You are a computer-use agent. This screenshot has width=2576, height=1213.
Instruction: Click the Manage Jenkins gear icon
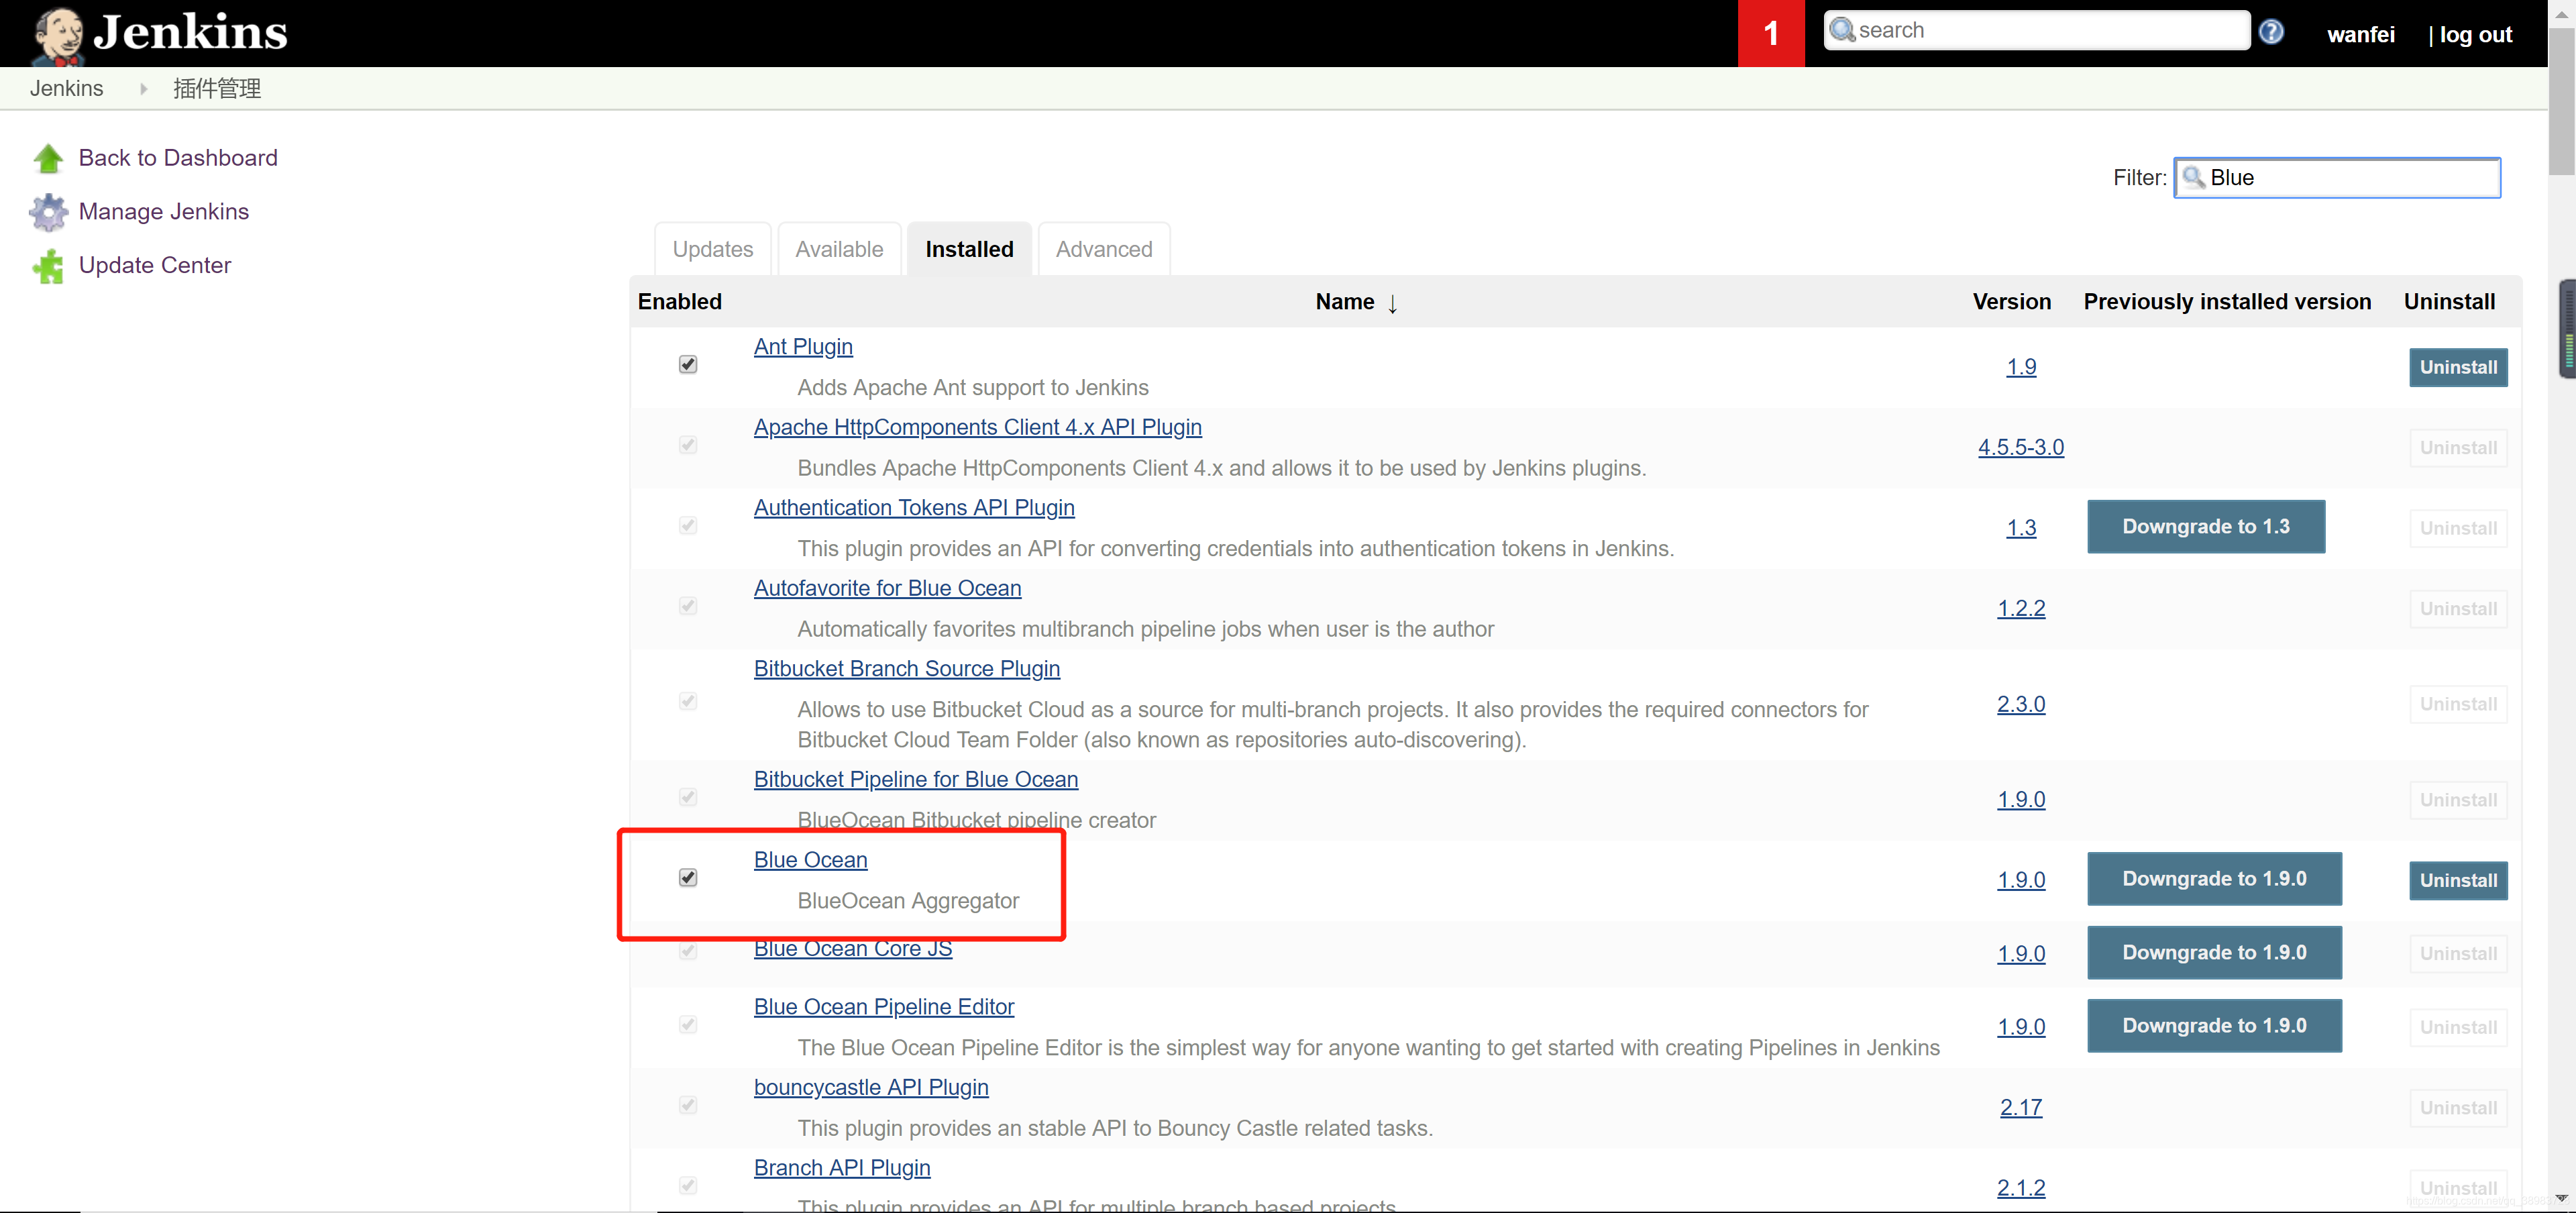click(48, 212)
